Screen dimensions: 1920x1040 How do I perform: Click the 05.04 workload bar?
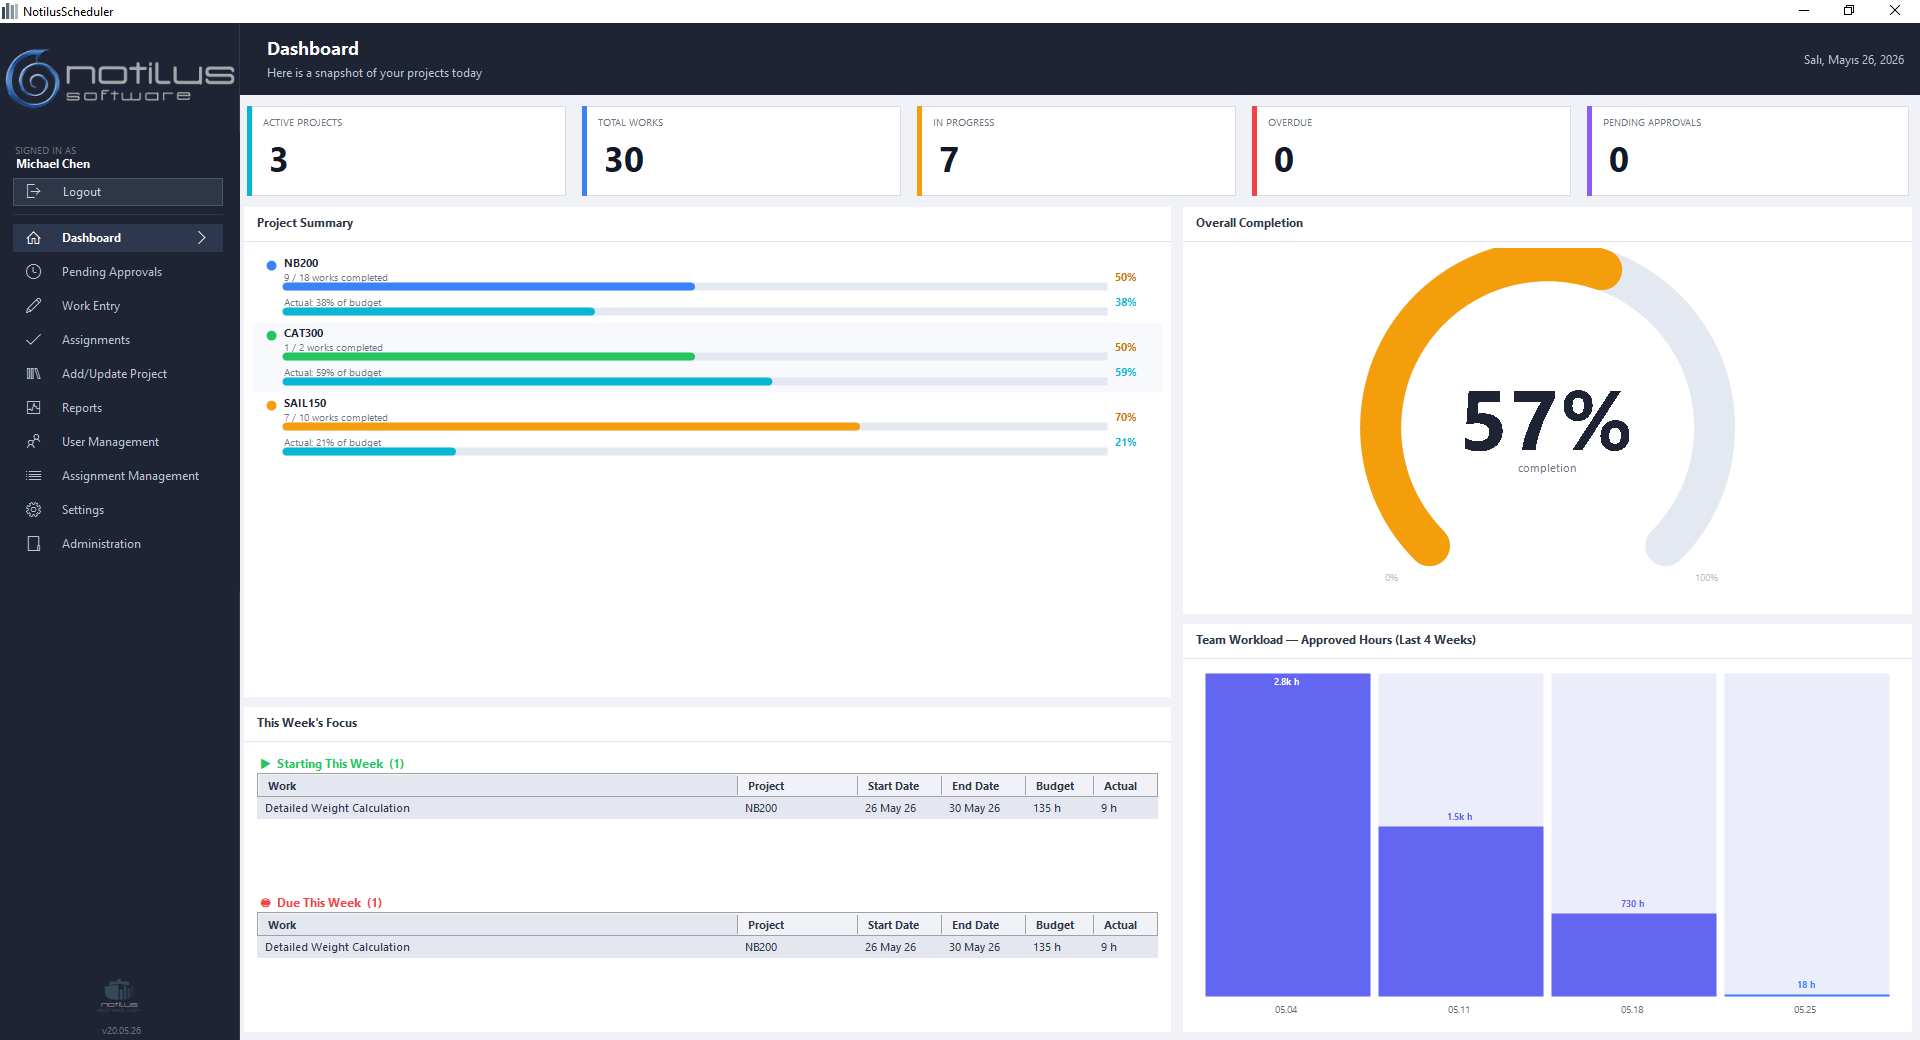[1287, 835]
